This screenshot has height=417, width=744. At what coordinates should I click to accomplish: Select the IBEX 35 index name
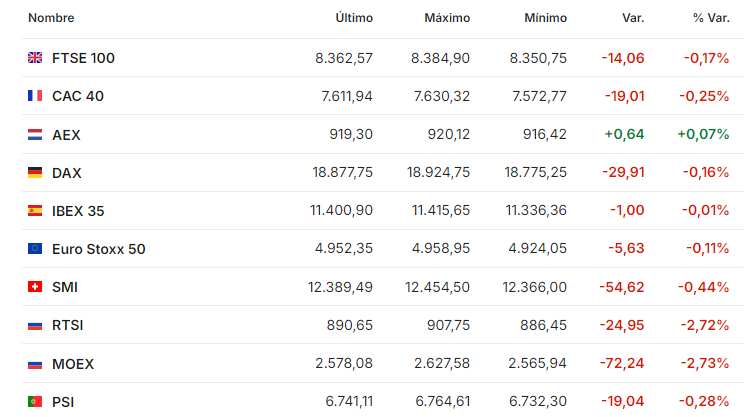point(78,211)
